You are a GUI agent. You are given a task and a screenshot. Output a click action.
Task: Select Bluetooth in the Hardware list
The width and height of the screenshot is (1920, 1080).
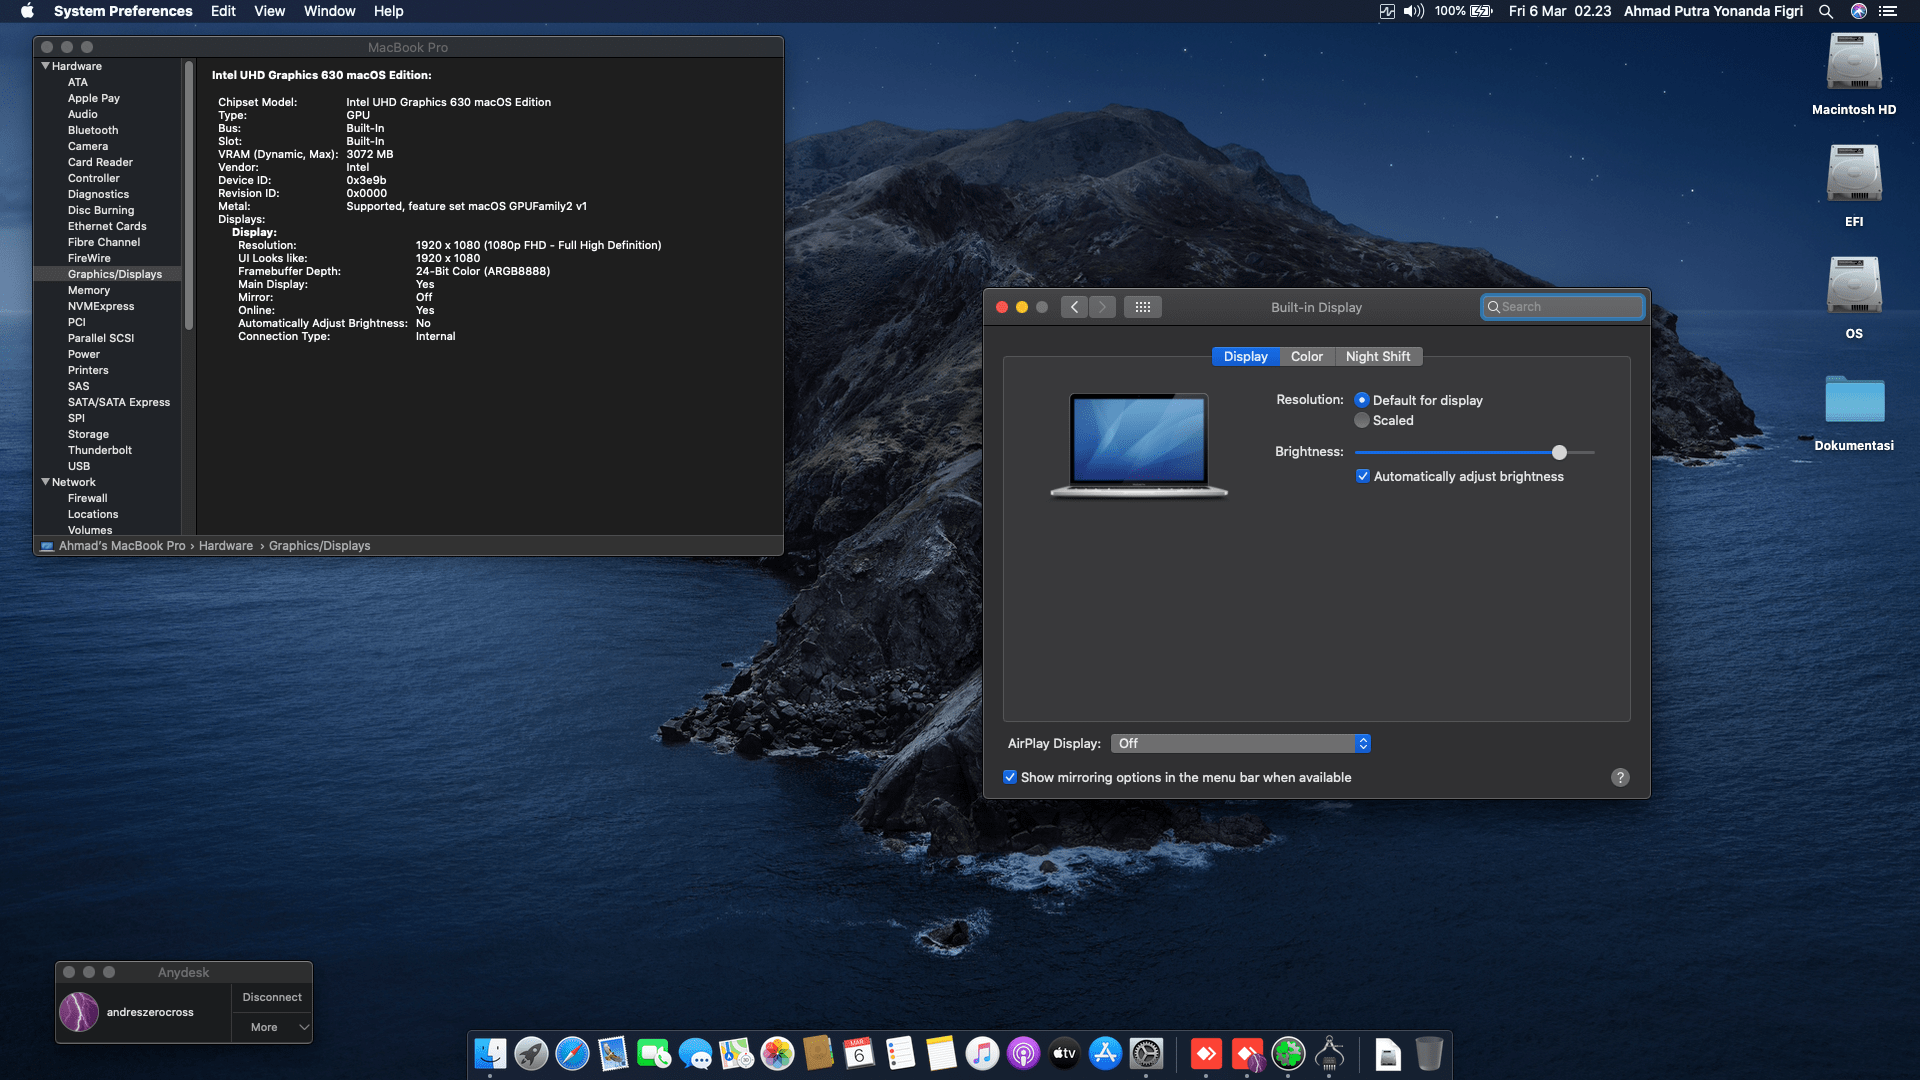pyautogui.click(x=93, y=130)
